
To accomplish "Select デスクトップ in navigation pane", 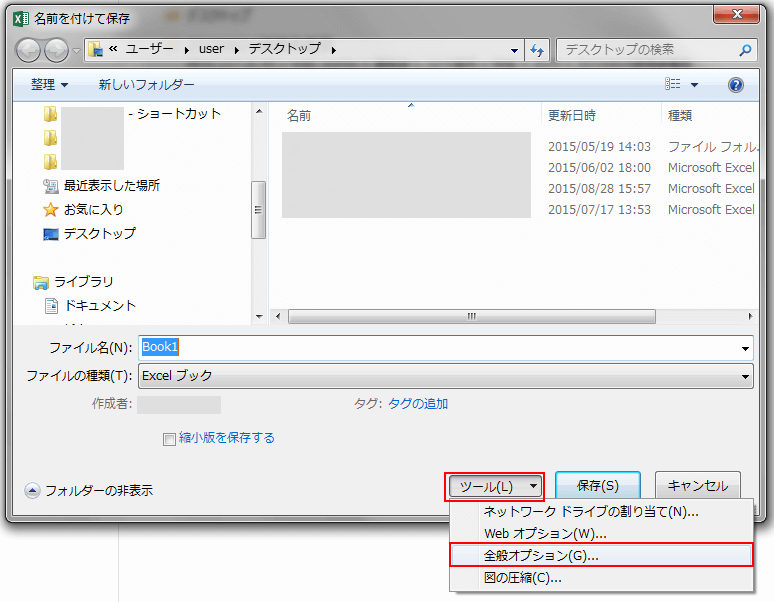I will coord(90,233).
